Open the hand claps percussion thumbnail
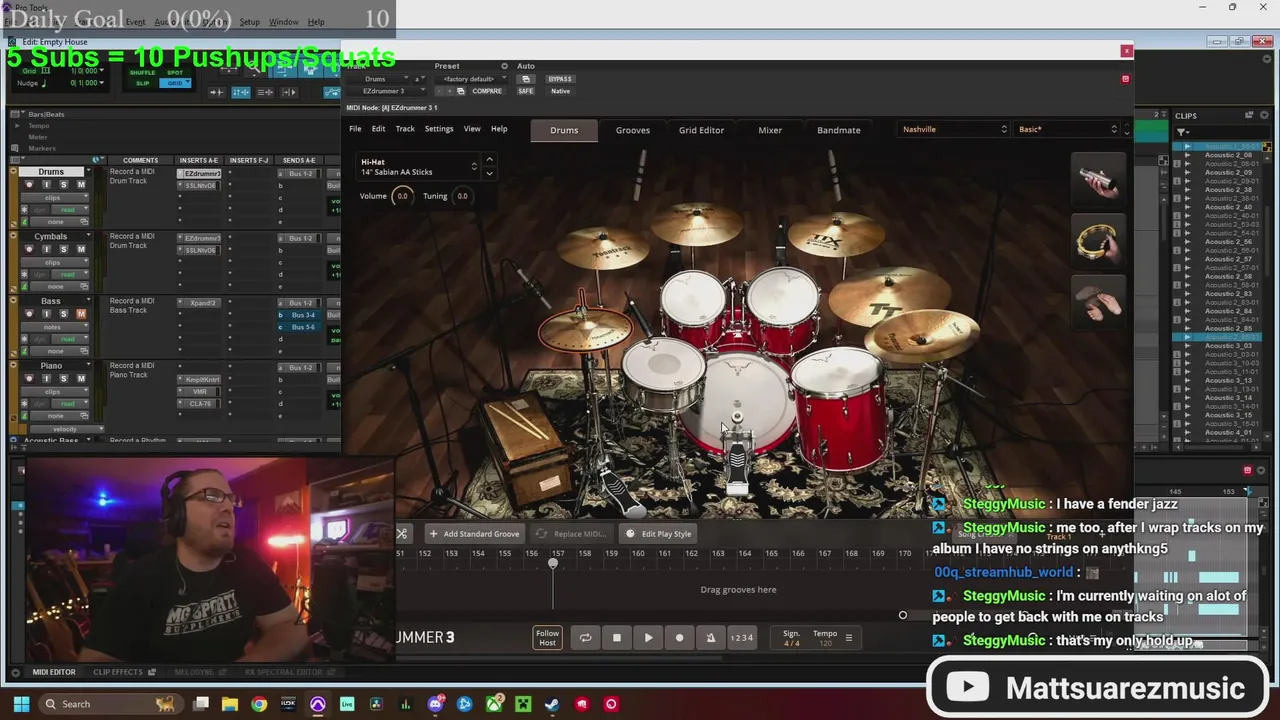 point(1098,300)
